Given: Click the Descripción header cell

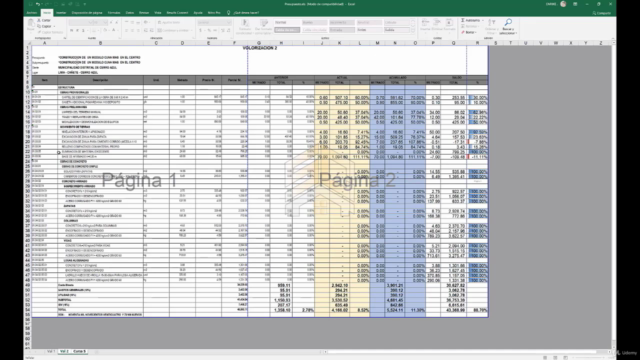Looking at the screenshot, I should point(100,80).
